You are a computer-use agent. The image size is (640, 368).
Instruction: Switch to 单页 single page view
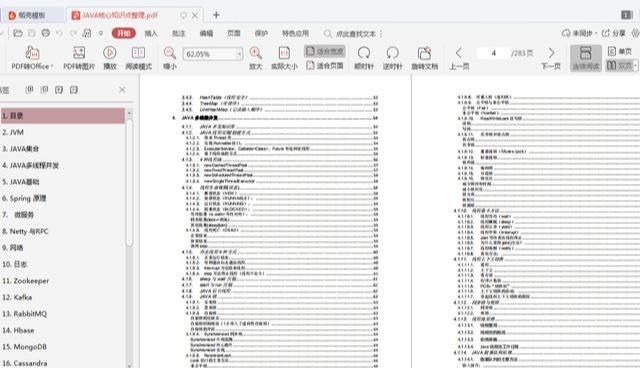click(x=620, y=51)
